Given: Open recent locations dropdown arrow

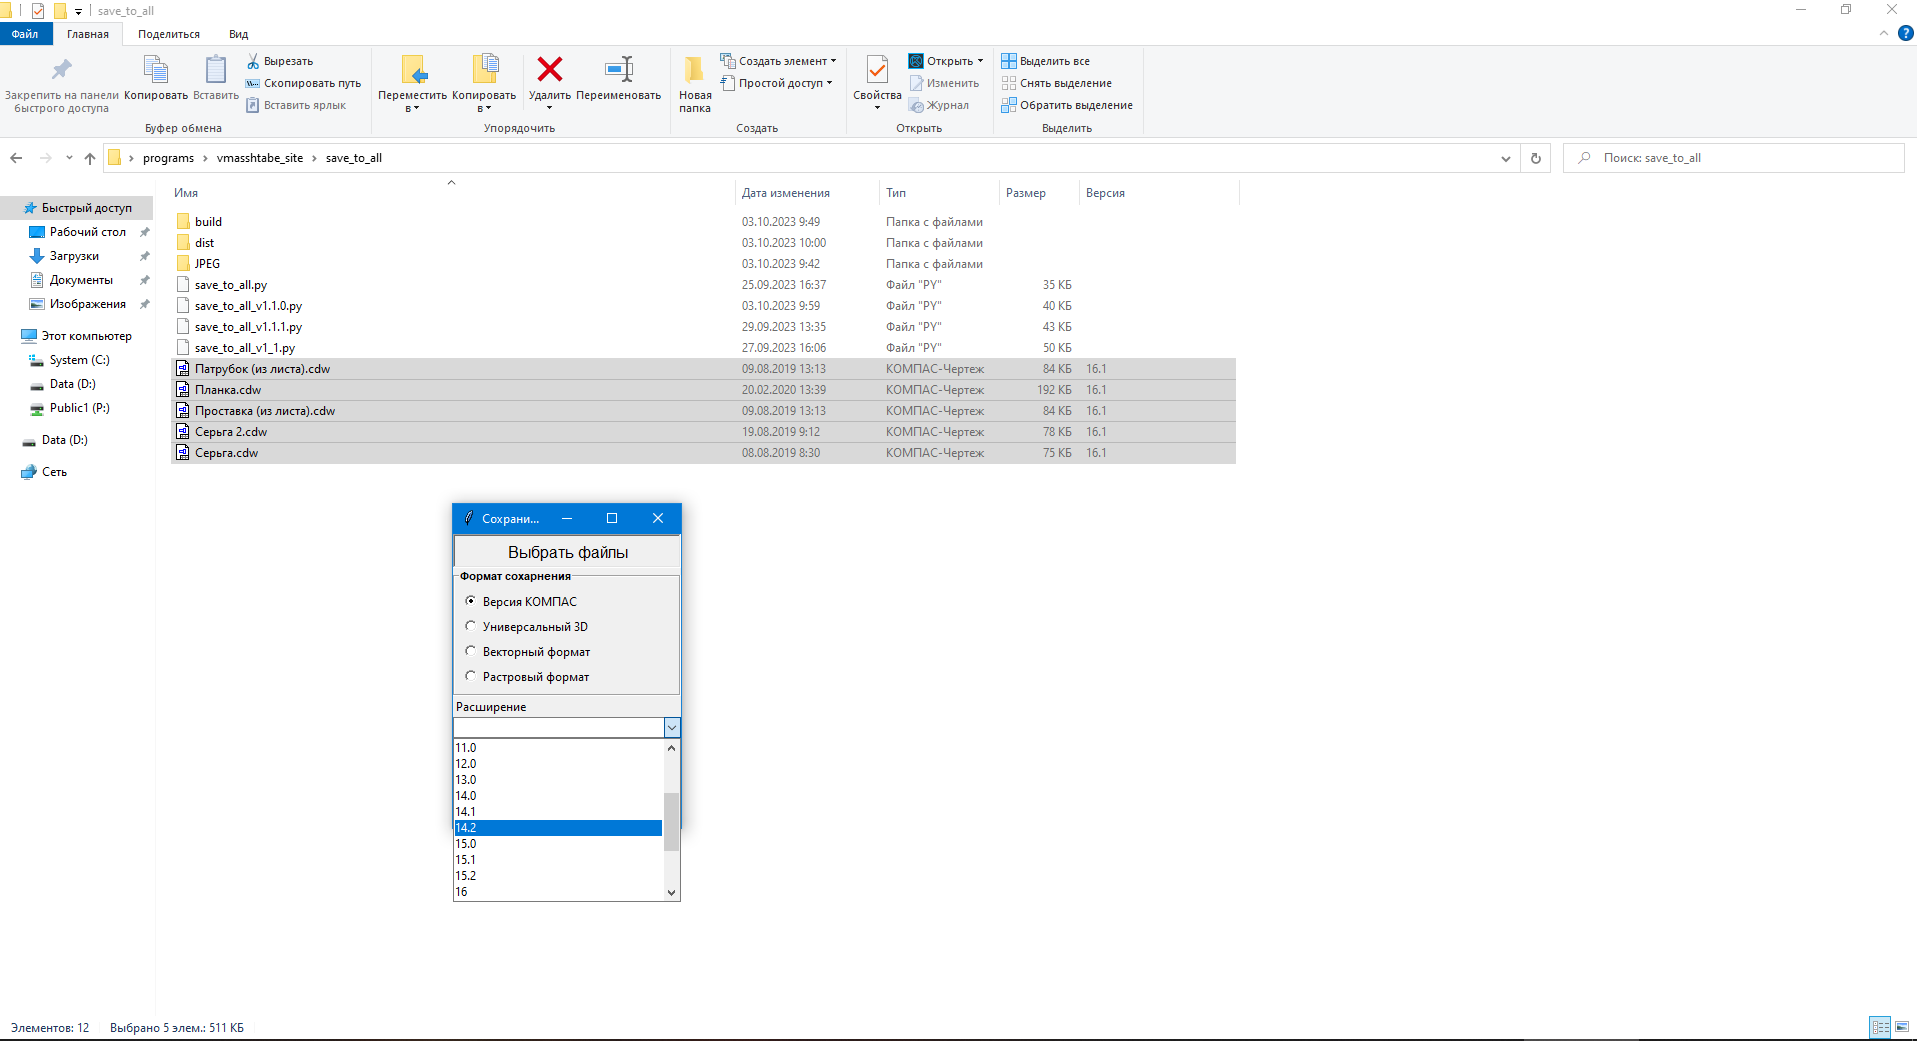Looking at the screenshot, I should [69, 158].
